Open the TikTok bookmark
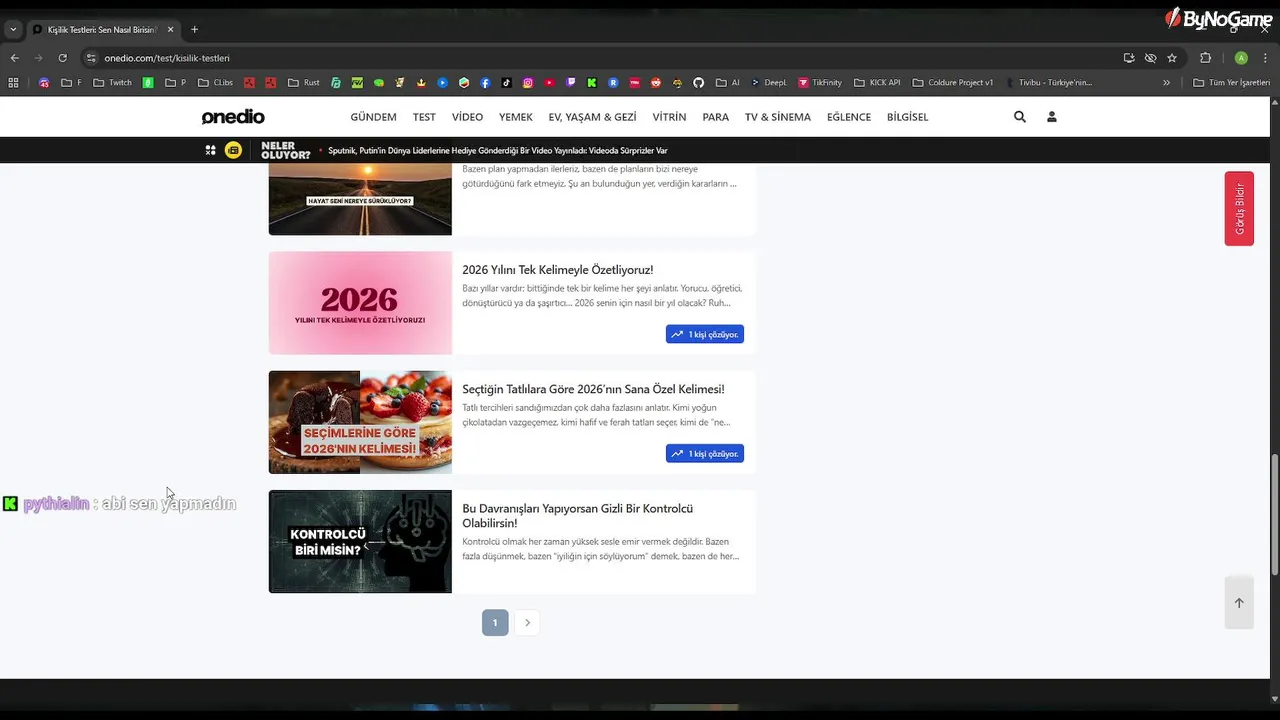The height and width of the screenshot is (720, 1280). [506, 83]
